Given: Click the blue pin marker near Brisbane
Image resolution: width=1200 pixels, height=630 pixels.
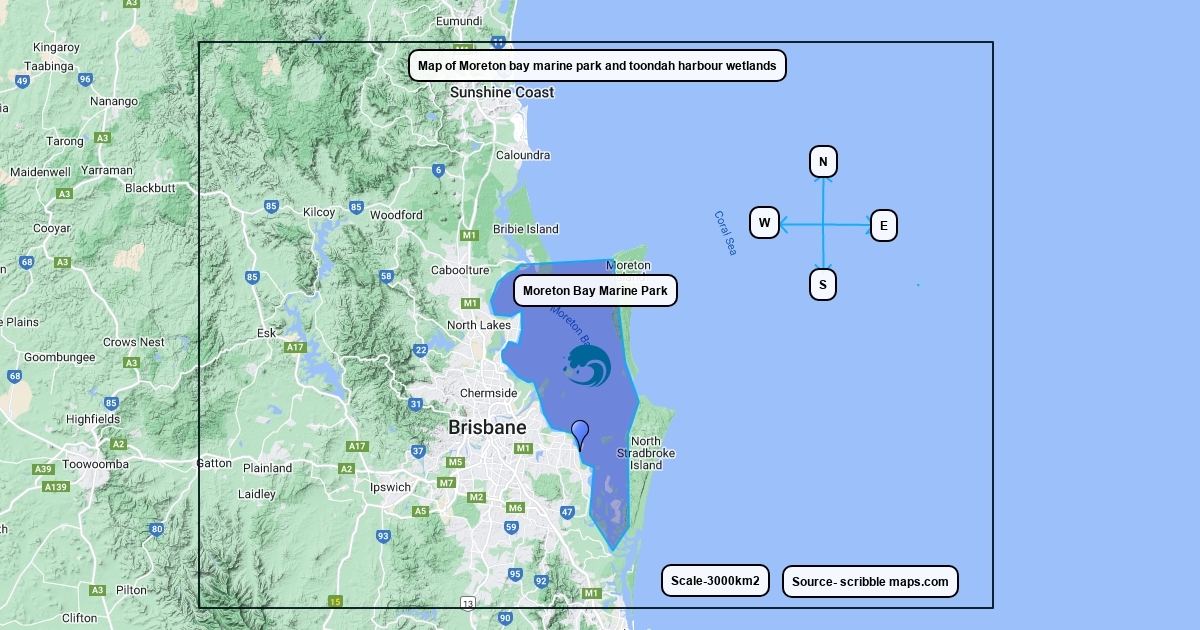Looking at the screenshot, I should click(580, 433).
